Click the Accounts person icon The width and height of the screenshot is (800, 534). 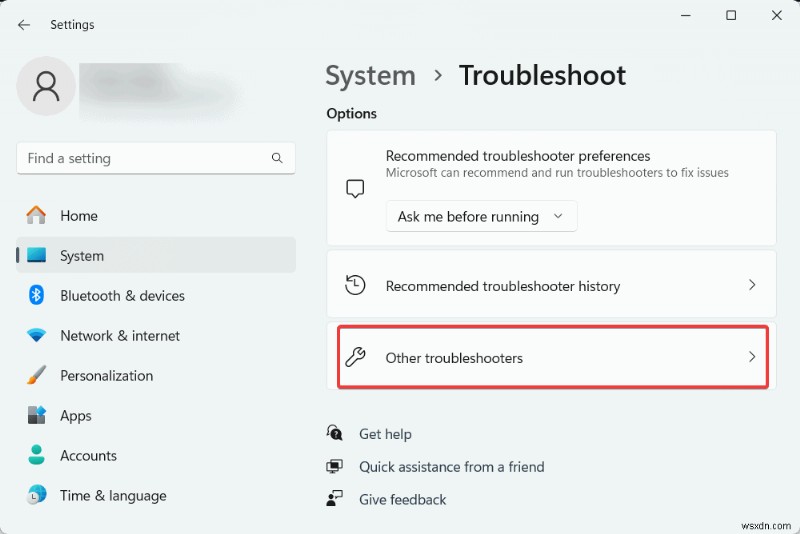point(36,455)
